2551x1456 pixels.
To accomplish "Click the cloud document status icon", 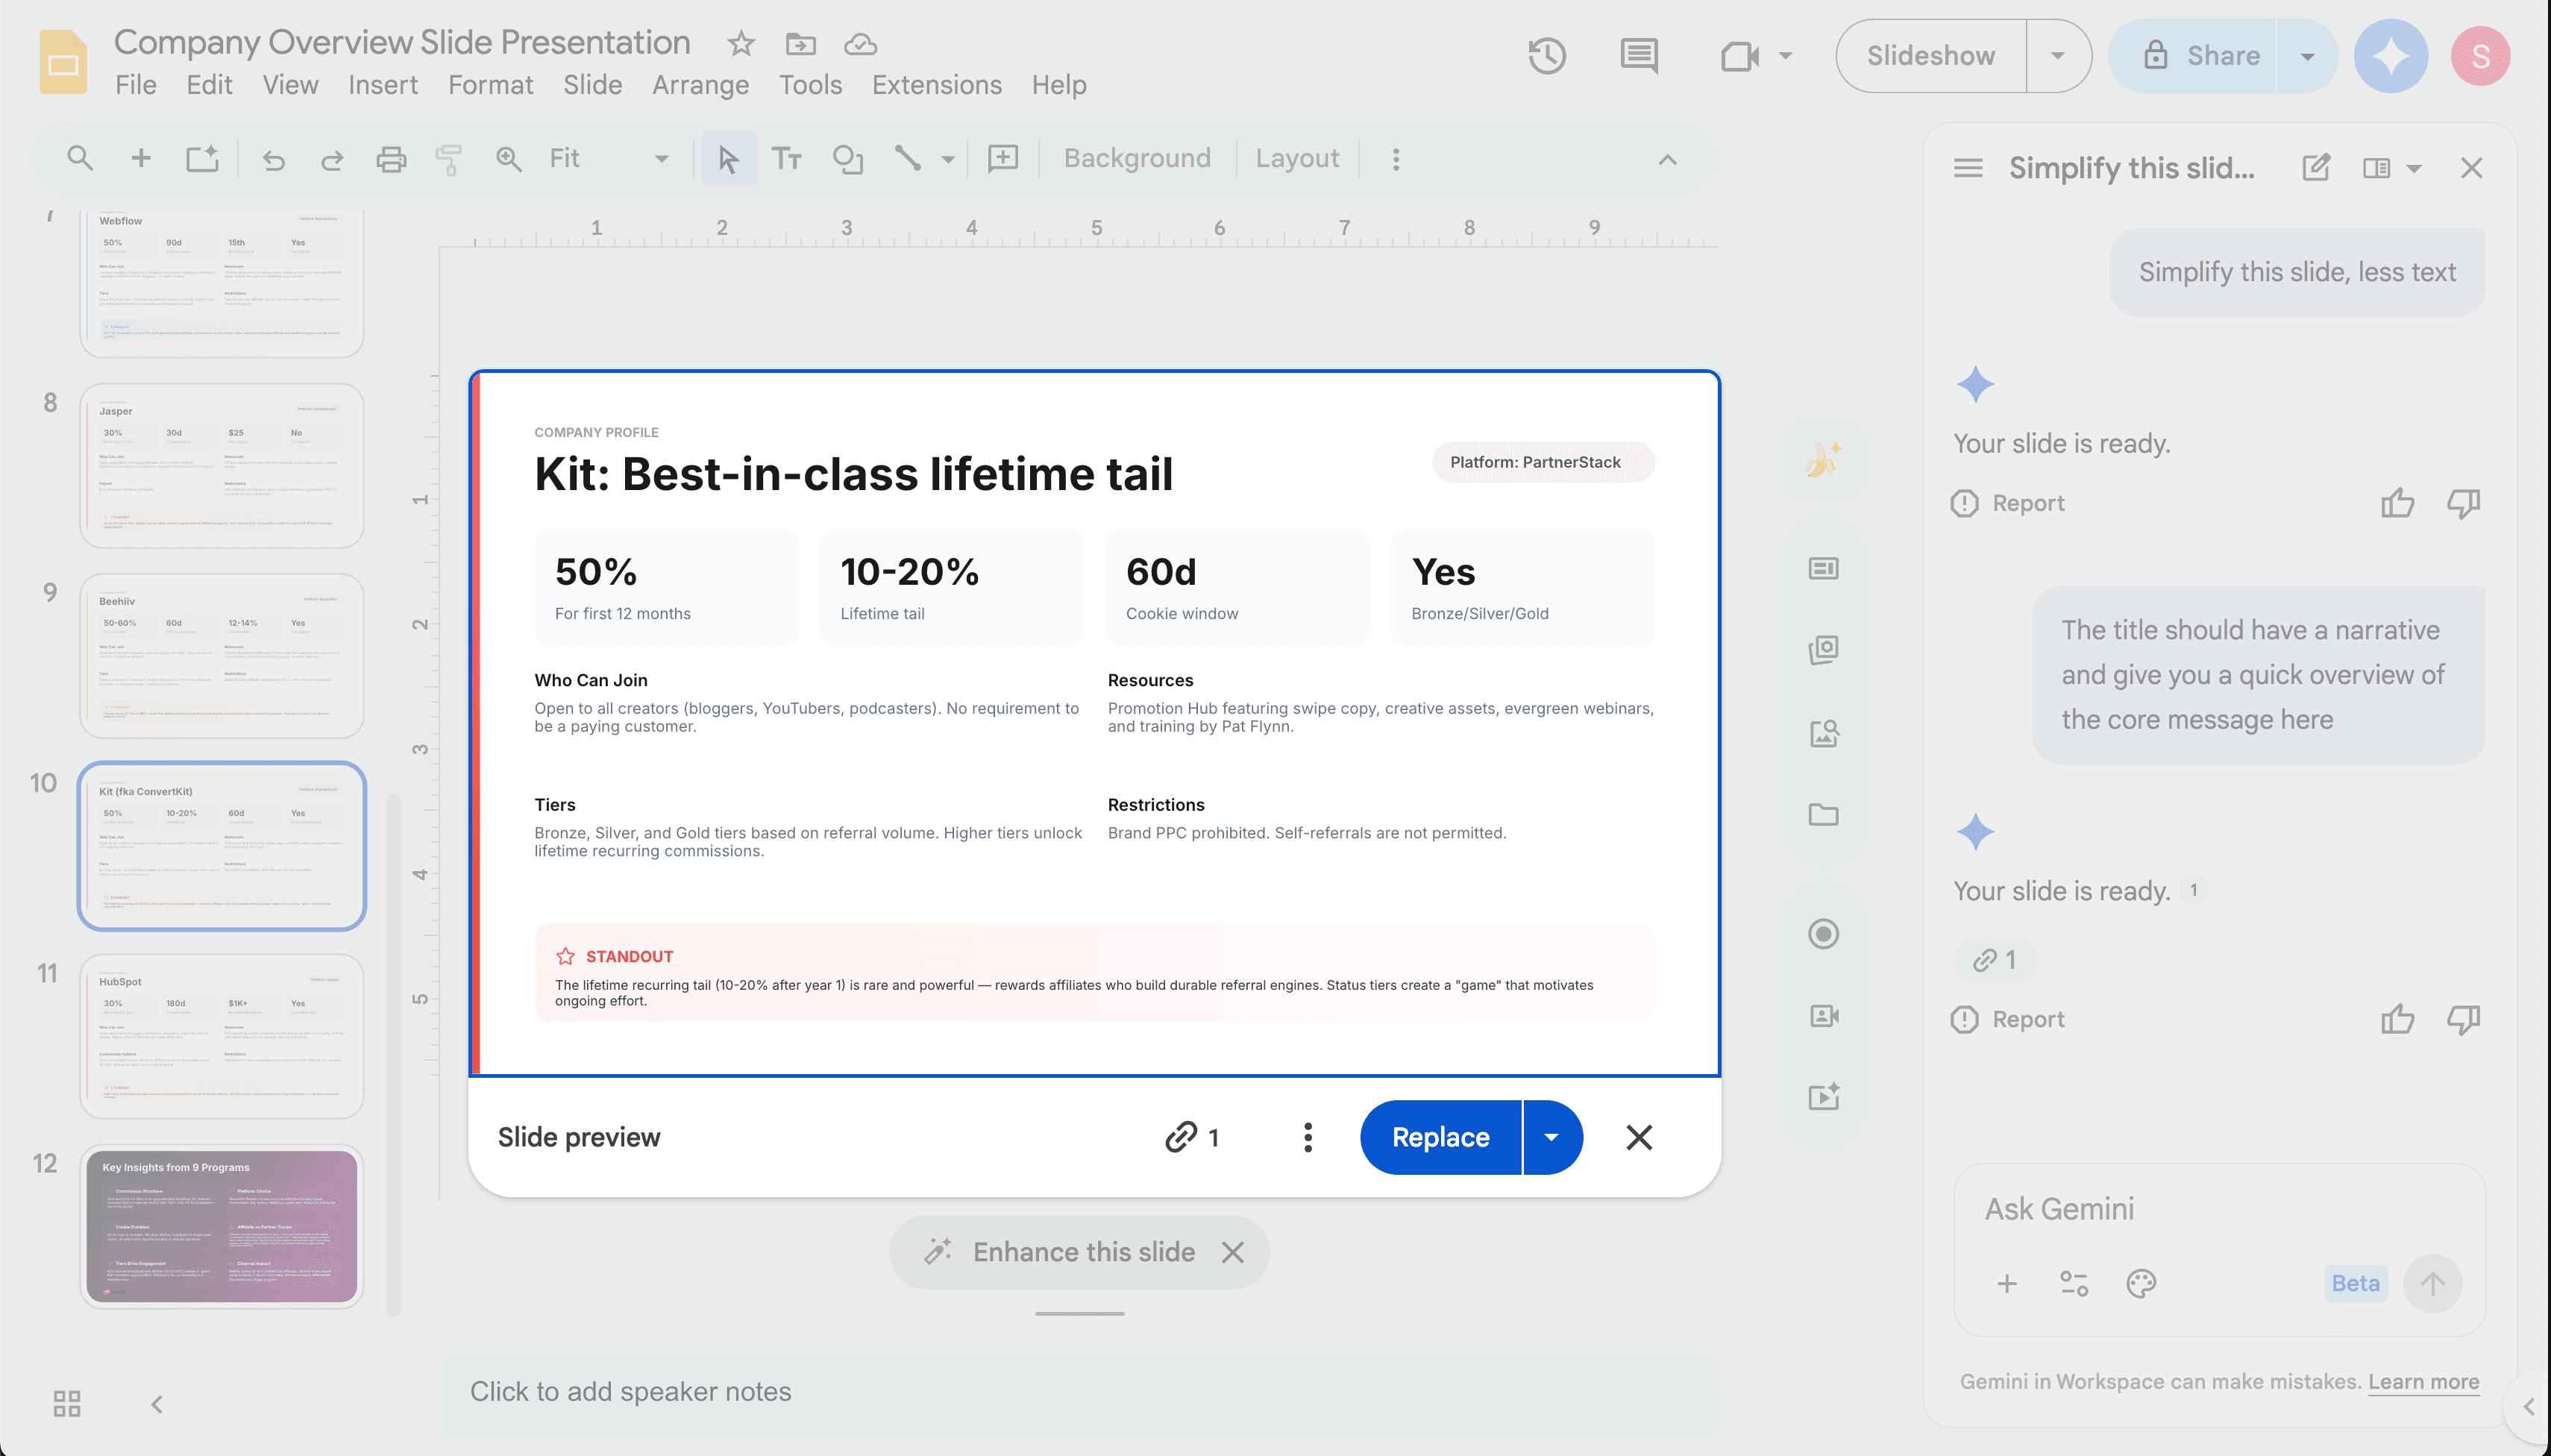I will coord(860,44).
